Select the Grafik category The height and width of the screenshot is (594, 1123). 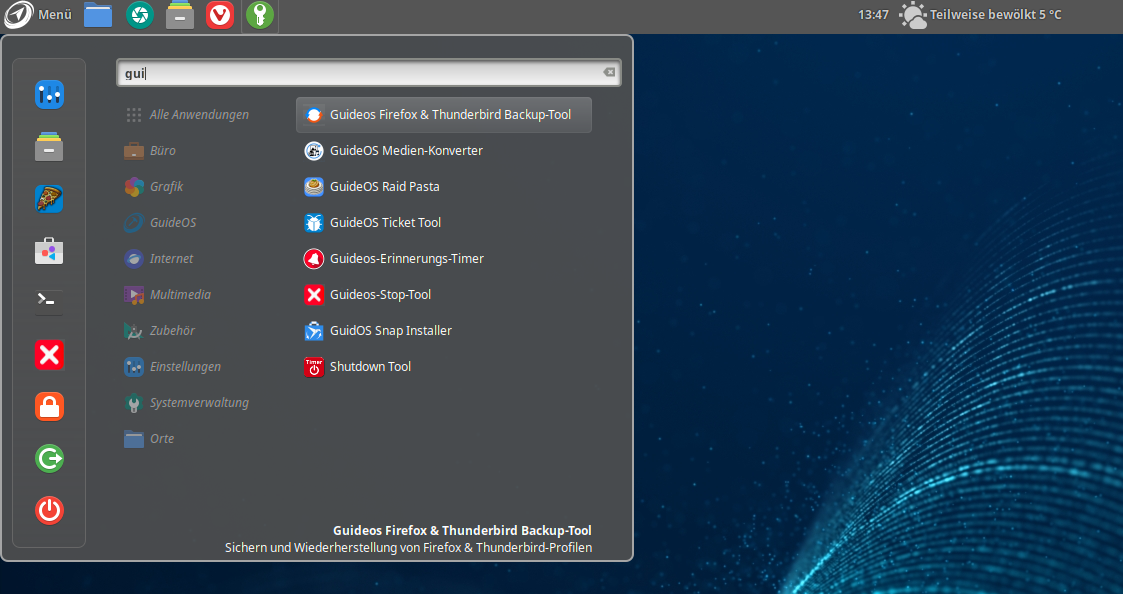[x=154, y=186]
